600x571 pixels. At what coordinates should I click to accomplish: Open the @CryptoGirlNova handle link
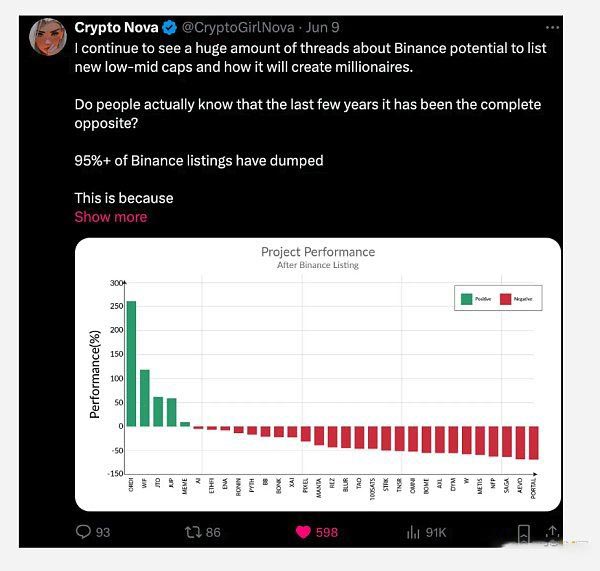click(238, 28)
